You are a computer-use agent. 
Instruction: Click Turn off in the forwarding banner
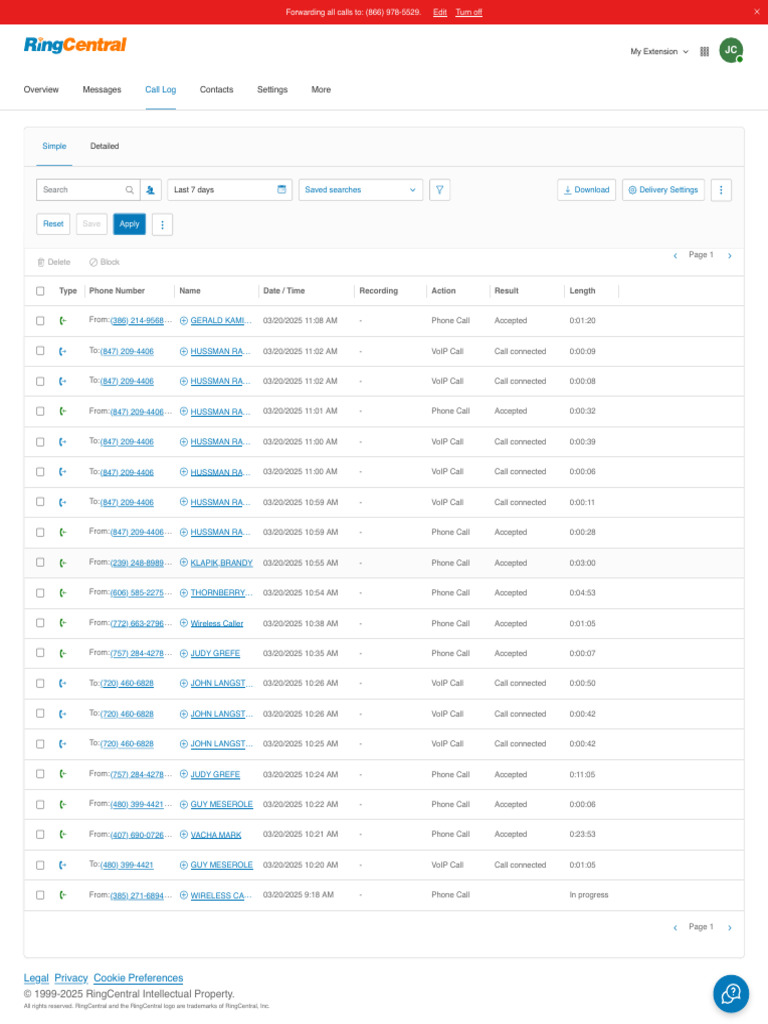point(469,12)
